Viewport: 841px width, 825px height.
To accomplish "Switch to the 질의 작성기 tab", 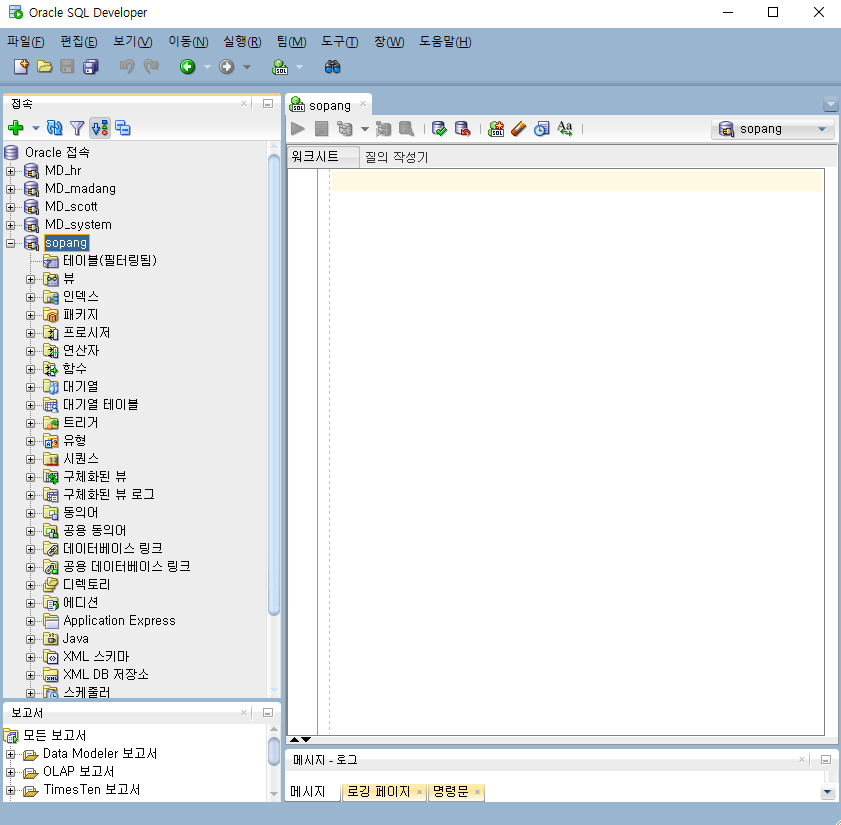I will [x=396, y=157].
